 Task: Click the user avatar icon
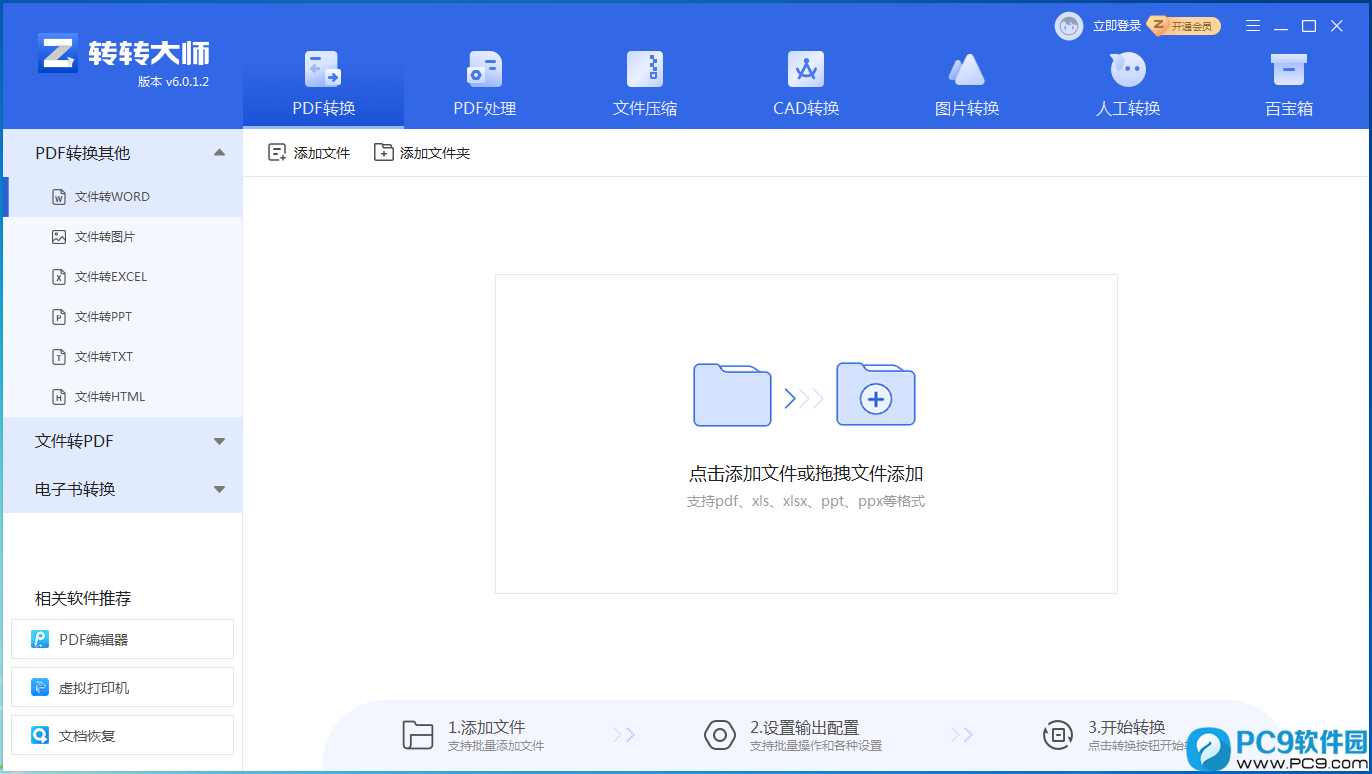[x=1069, y=26]
